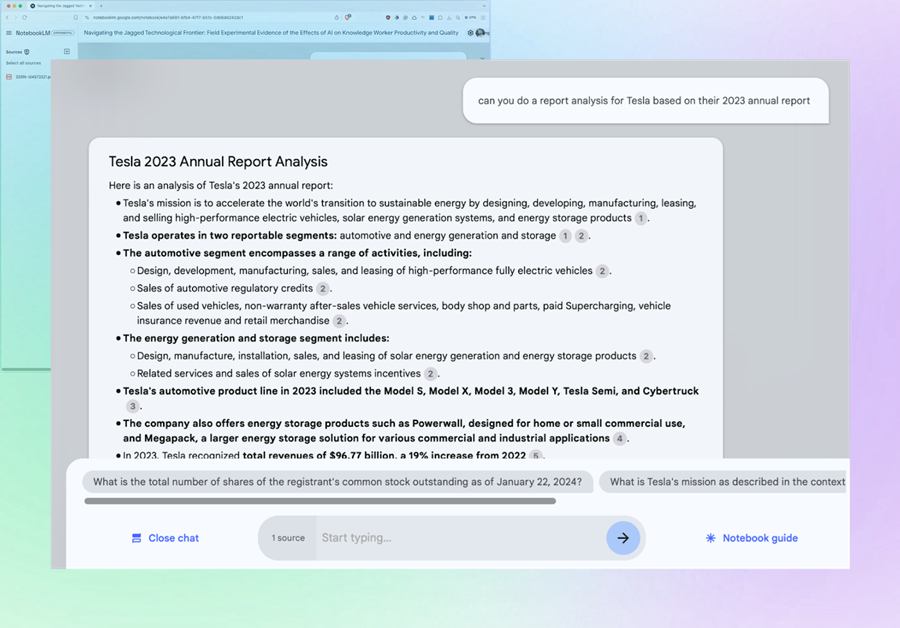Open the browser main menu icon beside the VPN button
Screen dimensions: 900x628
(x=483, y=17)
